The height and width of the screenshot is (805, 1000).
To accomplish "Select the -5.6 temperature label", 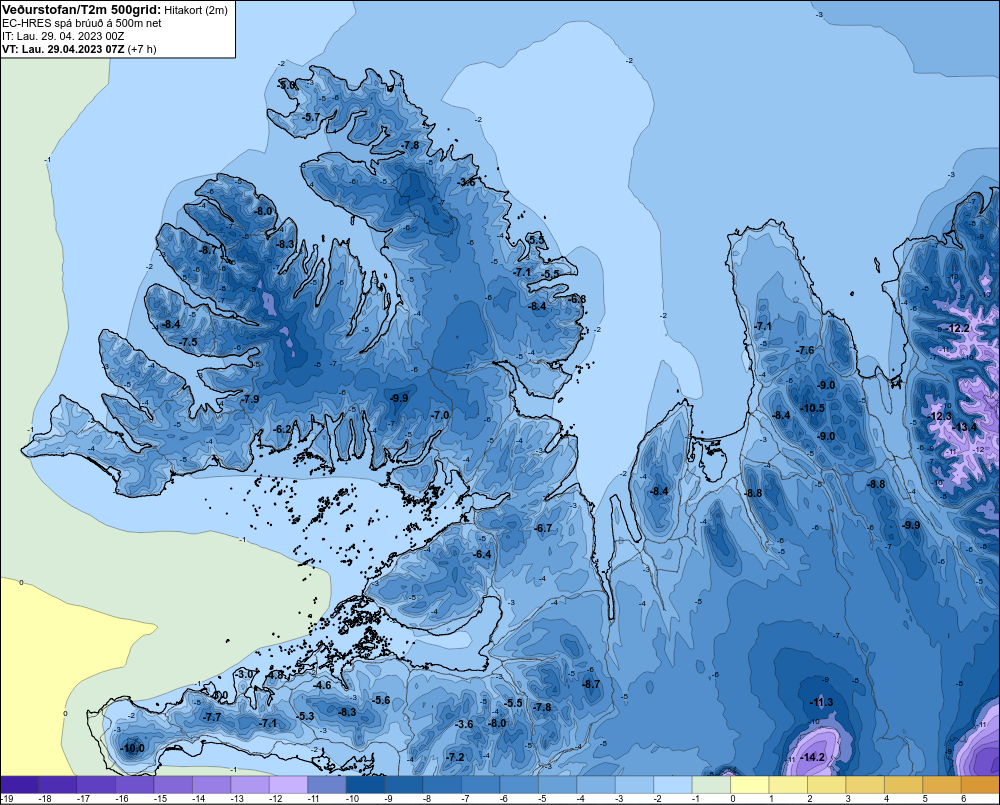I will (x=381, y=700).
